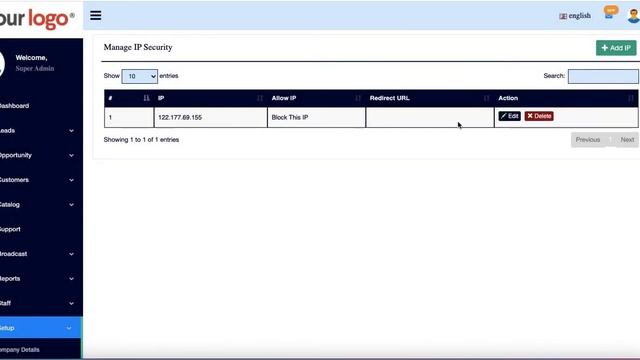Expand the Broadcast menu chevron
This screenshot has width=640, height=360.
click(x=71, y=254)
